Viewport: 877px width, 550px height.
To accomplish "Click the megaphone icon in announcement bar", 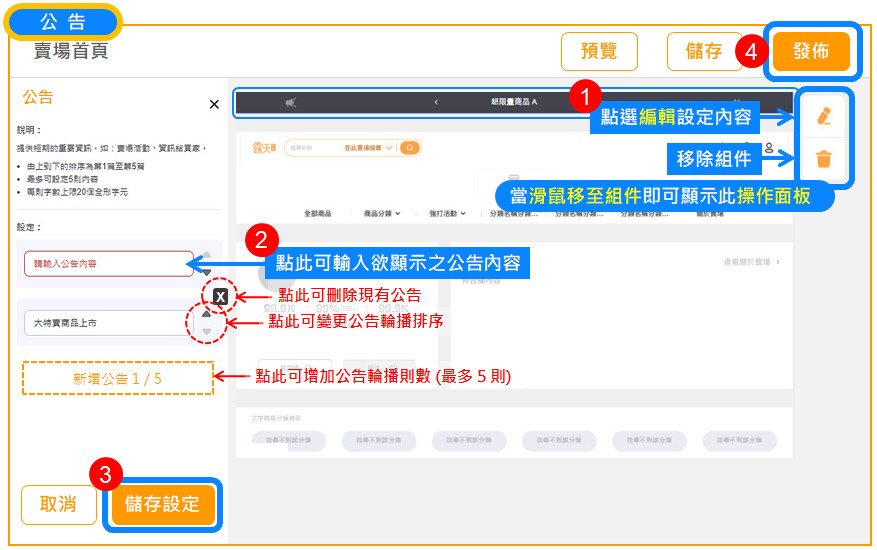I will click(291, 102).
